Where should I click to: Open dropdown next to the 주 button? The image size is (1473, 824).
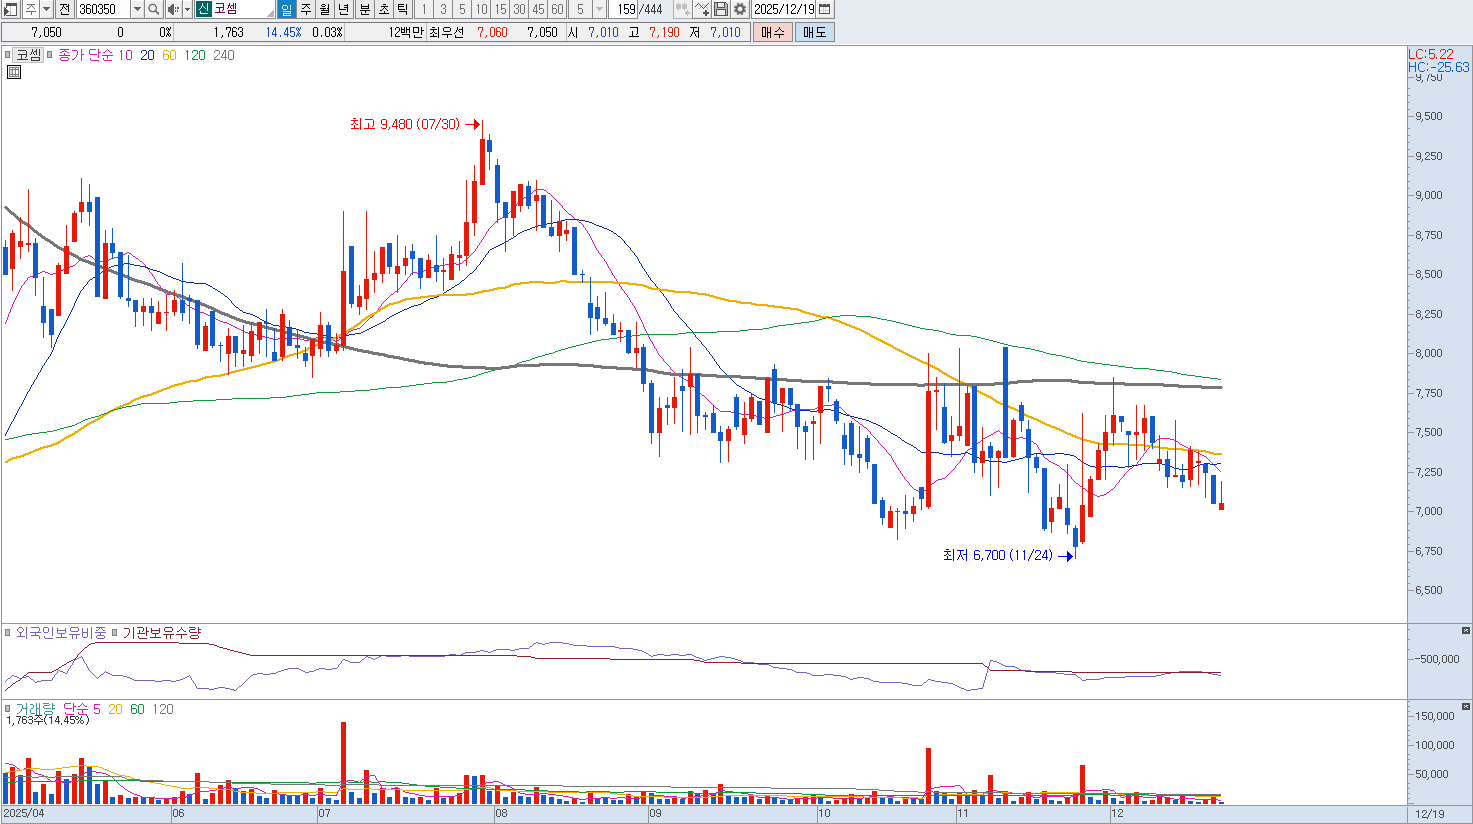(x=46, y=9)
